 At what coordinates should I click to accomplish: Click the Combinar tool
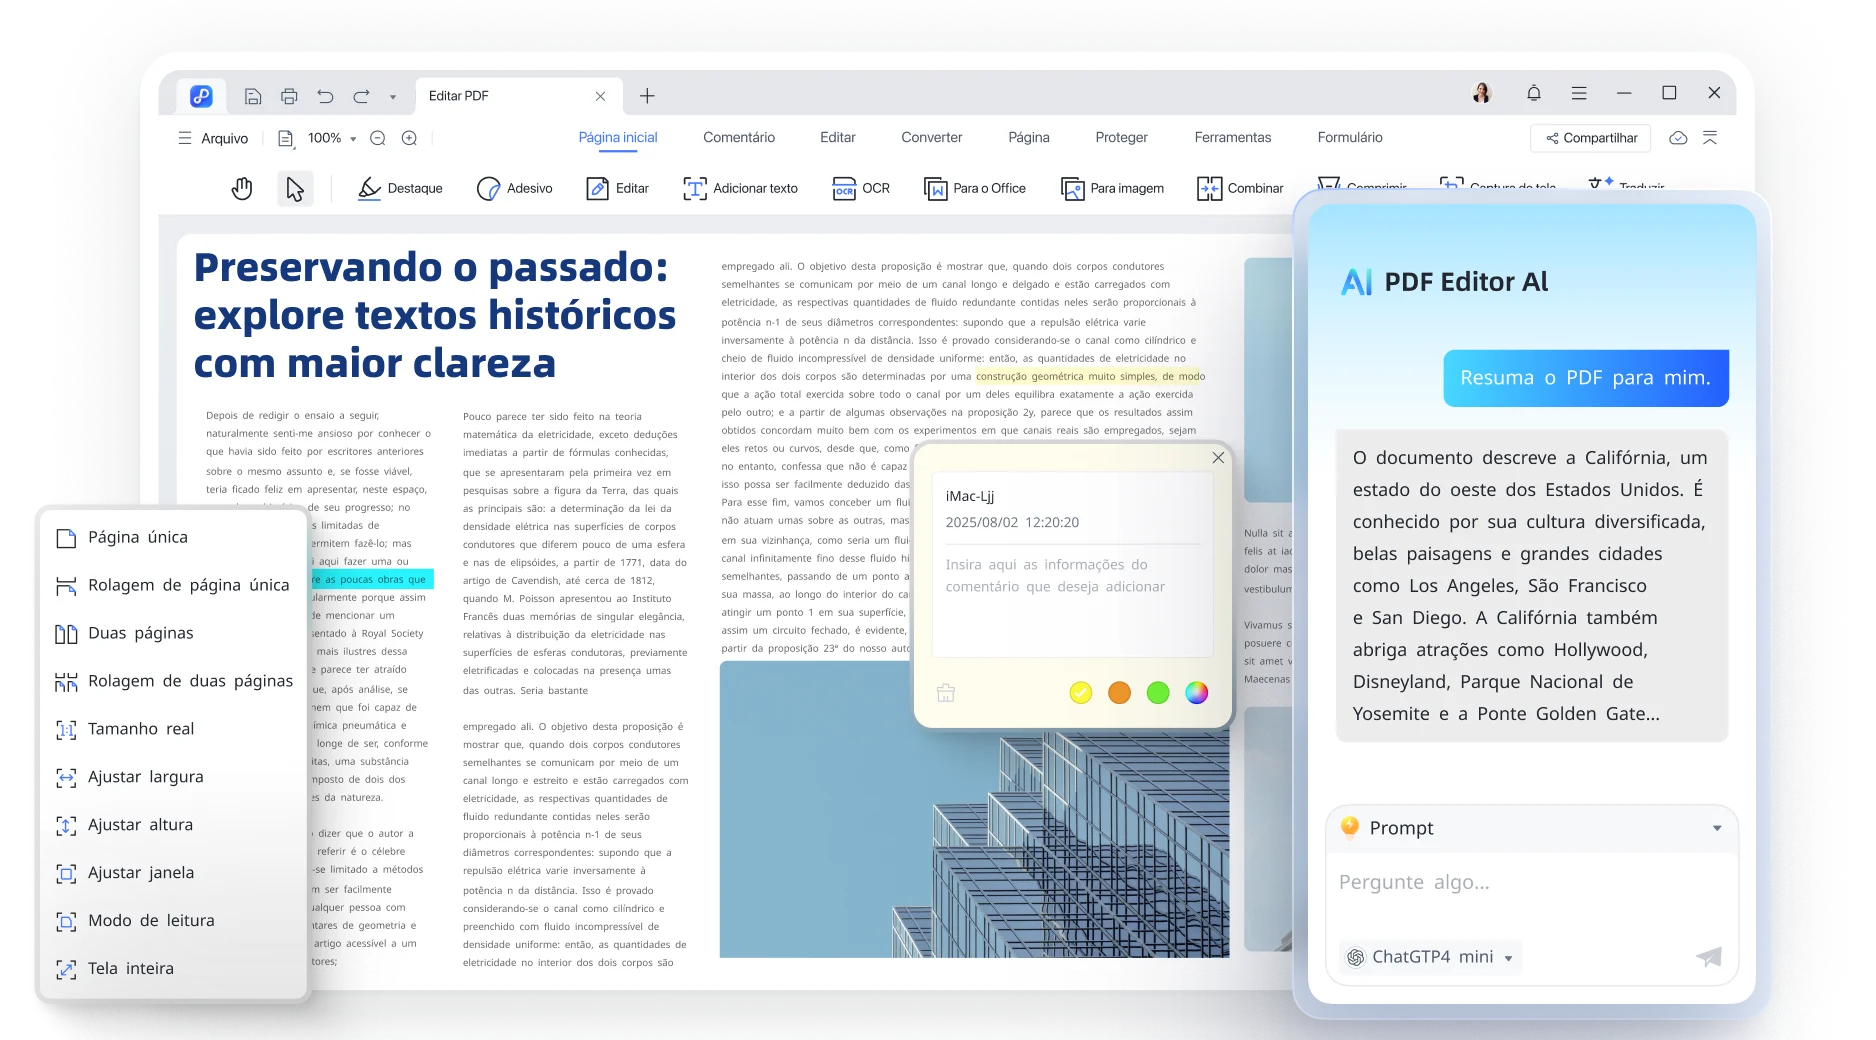[1240, 188]
